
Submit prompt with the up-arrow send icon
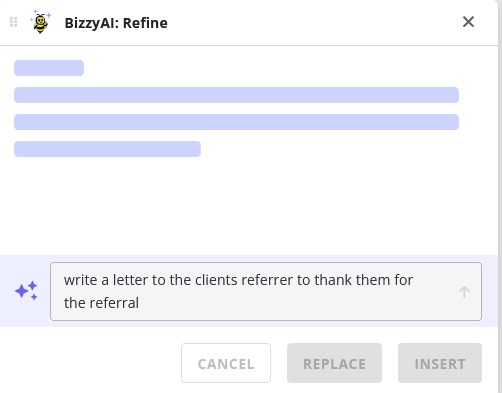464,292
